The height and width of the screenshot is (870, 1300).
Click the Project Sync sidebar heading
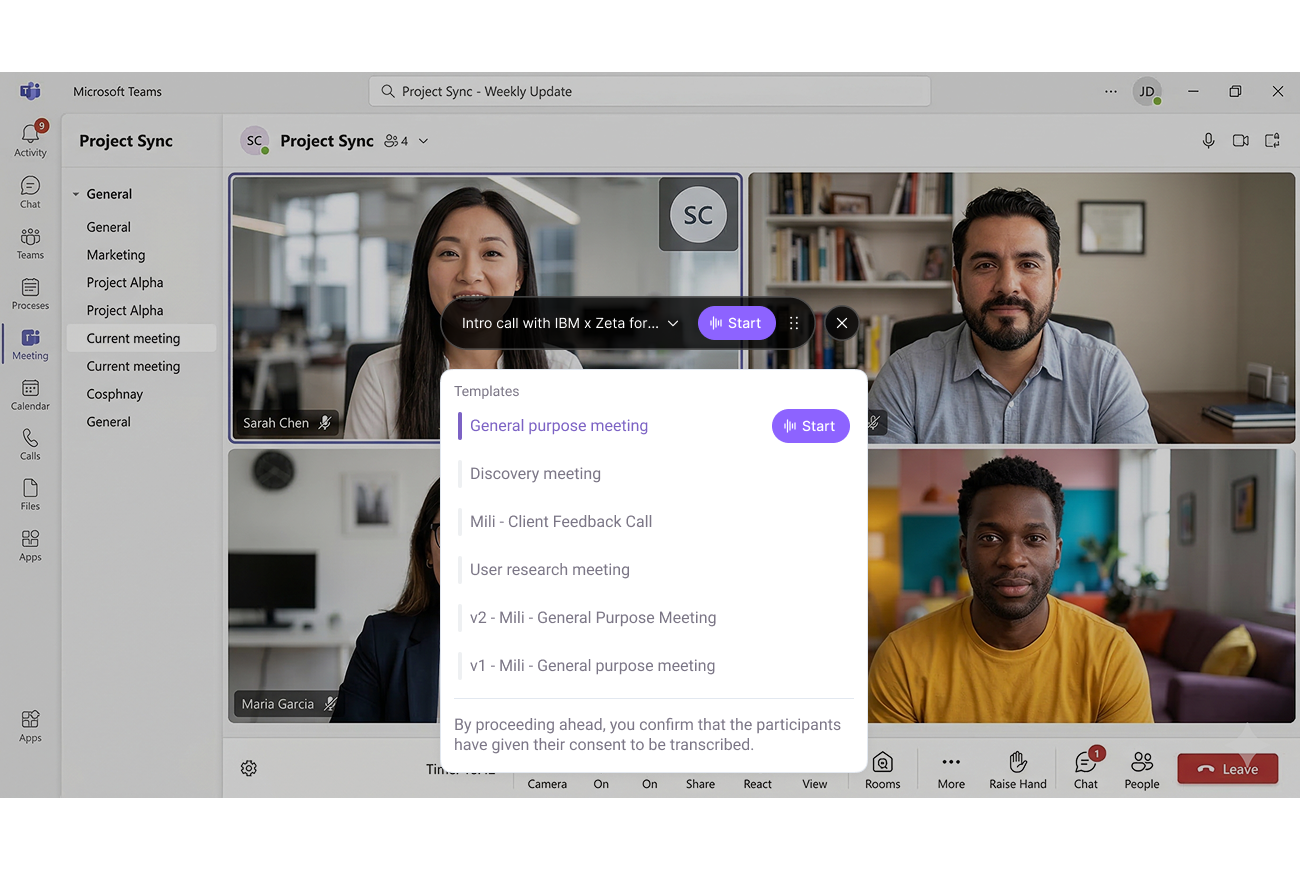126,141
